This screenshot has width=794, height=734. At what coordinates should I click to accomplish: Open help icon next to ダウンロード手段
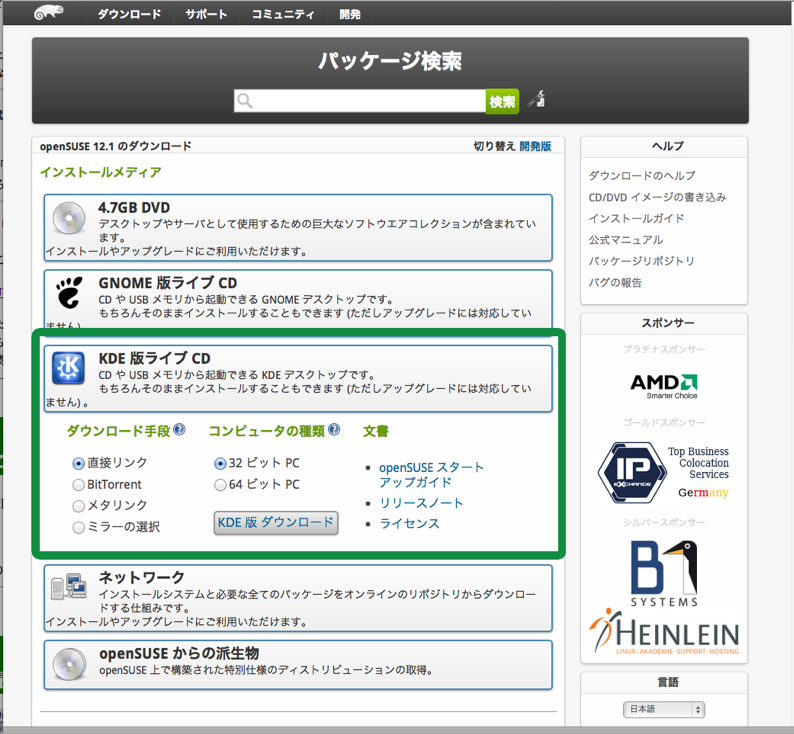point(179,430)
